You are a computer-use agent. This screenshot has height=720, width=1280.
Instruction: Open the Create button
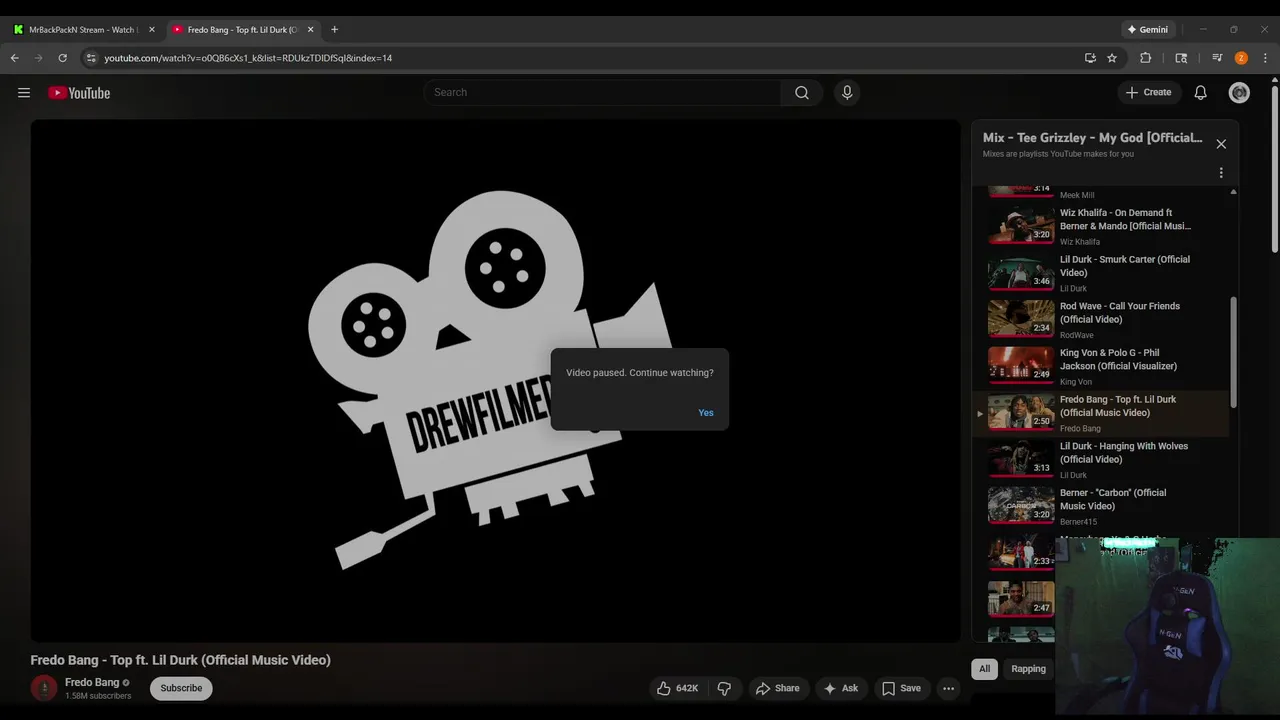point(1148,93)
